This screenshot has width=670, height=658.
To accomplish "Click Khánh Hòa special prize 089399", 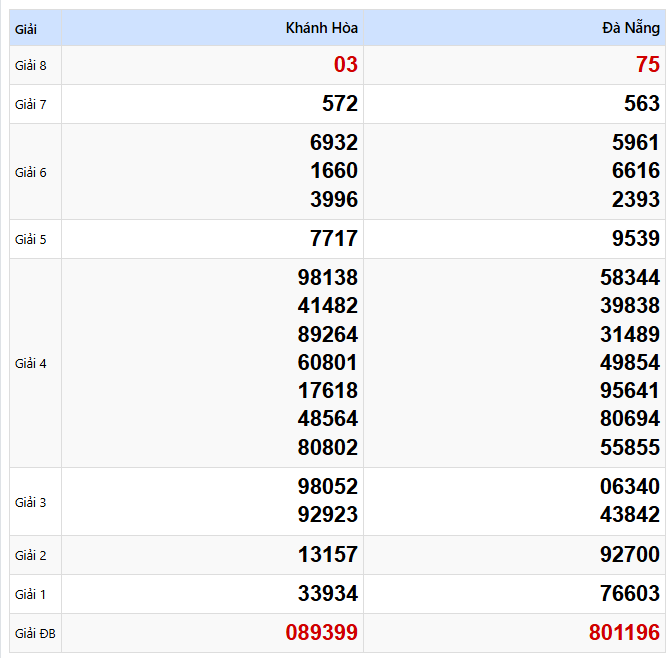I will [321, 632].
